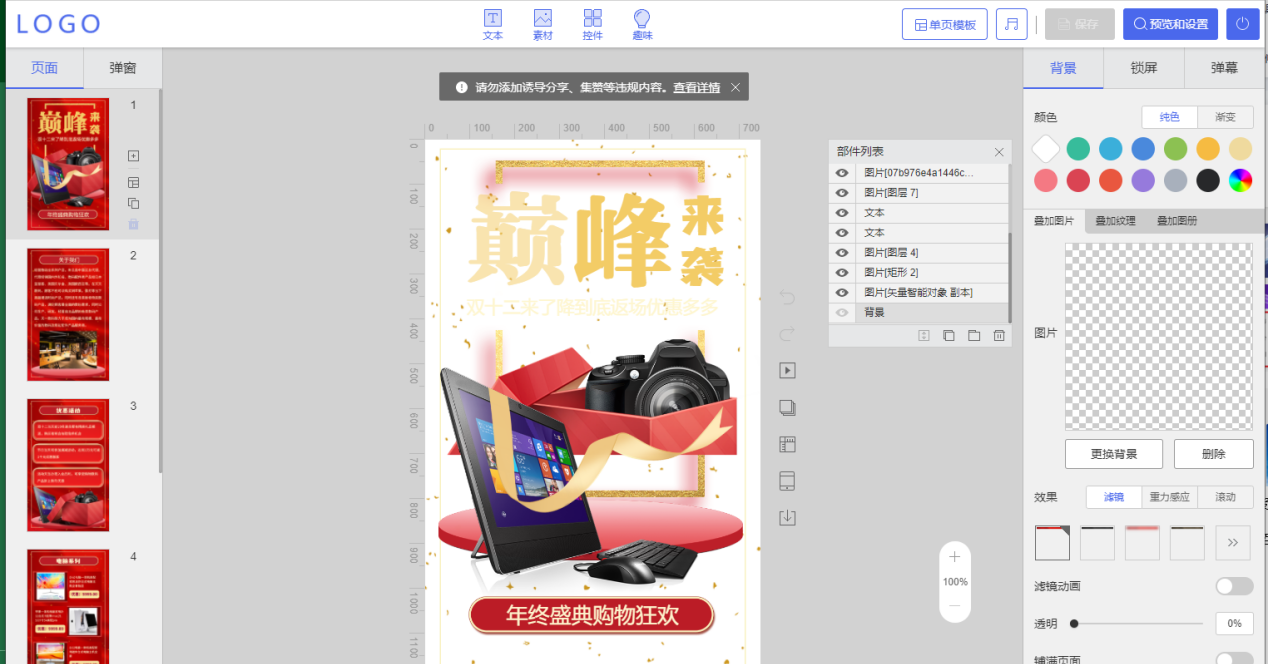Open 预览和设置 preview and settings
Screen dimensions: 1268x664
pyautogui.click(x=1169, y=24)
